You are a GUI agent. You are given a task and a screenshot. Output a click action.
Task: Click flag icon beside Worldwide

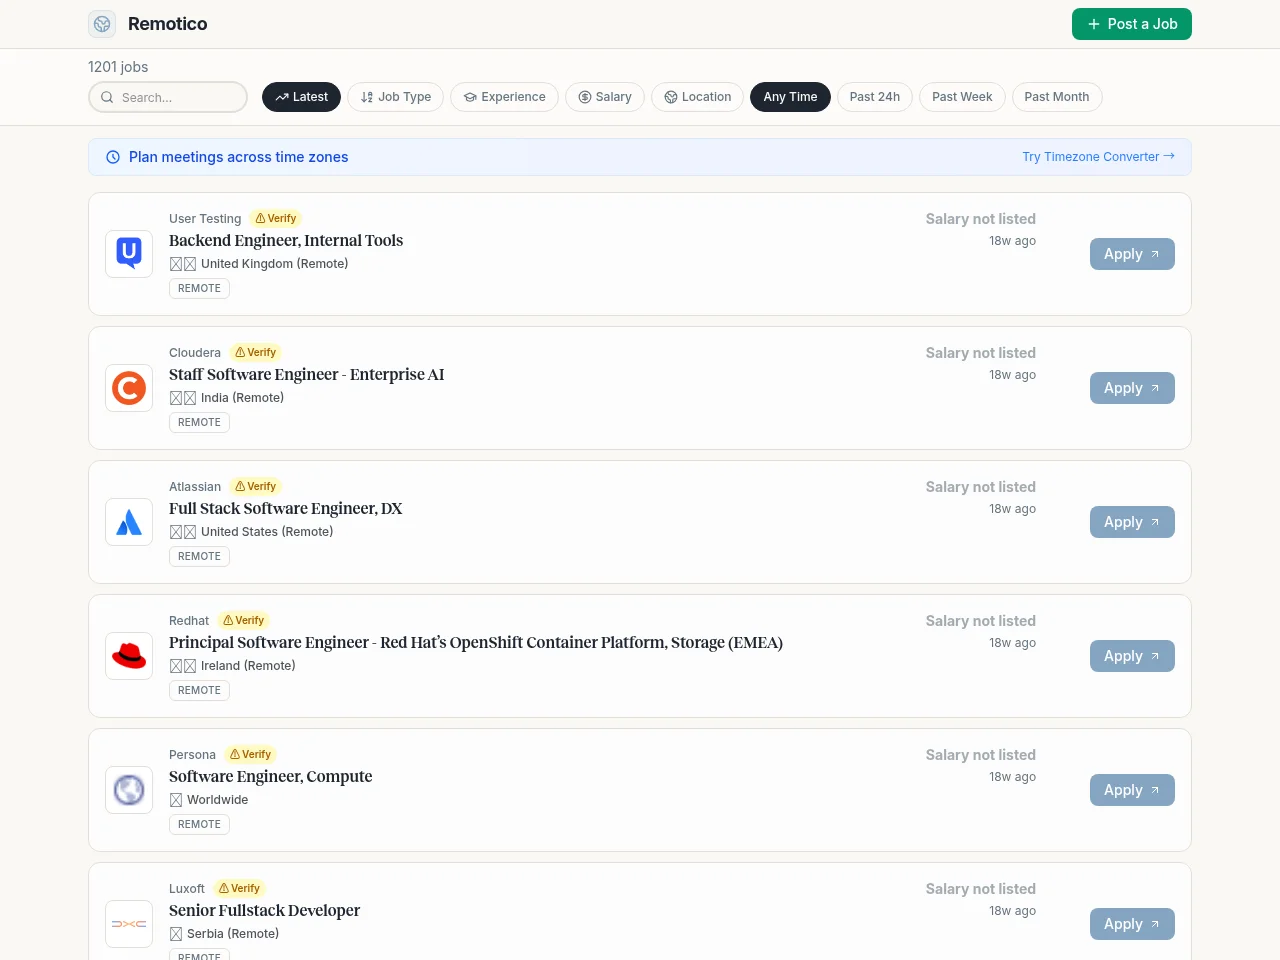[176, 800]
